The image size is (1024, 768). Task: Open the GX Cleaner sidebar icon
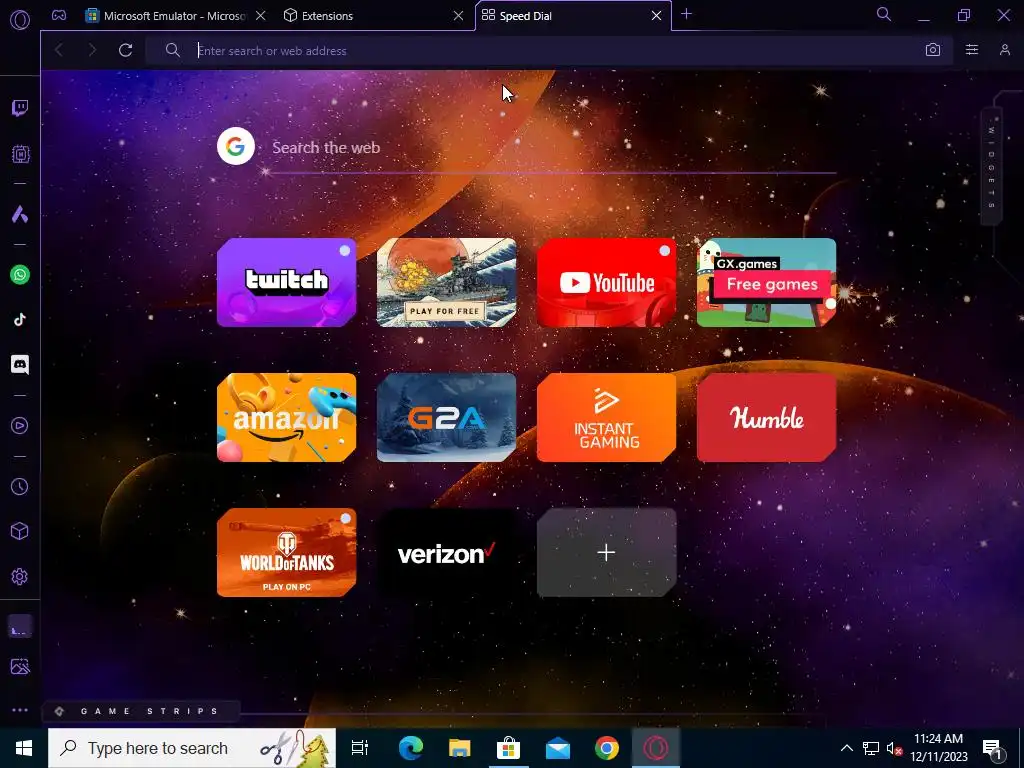[20, 627]
